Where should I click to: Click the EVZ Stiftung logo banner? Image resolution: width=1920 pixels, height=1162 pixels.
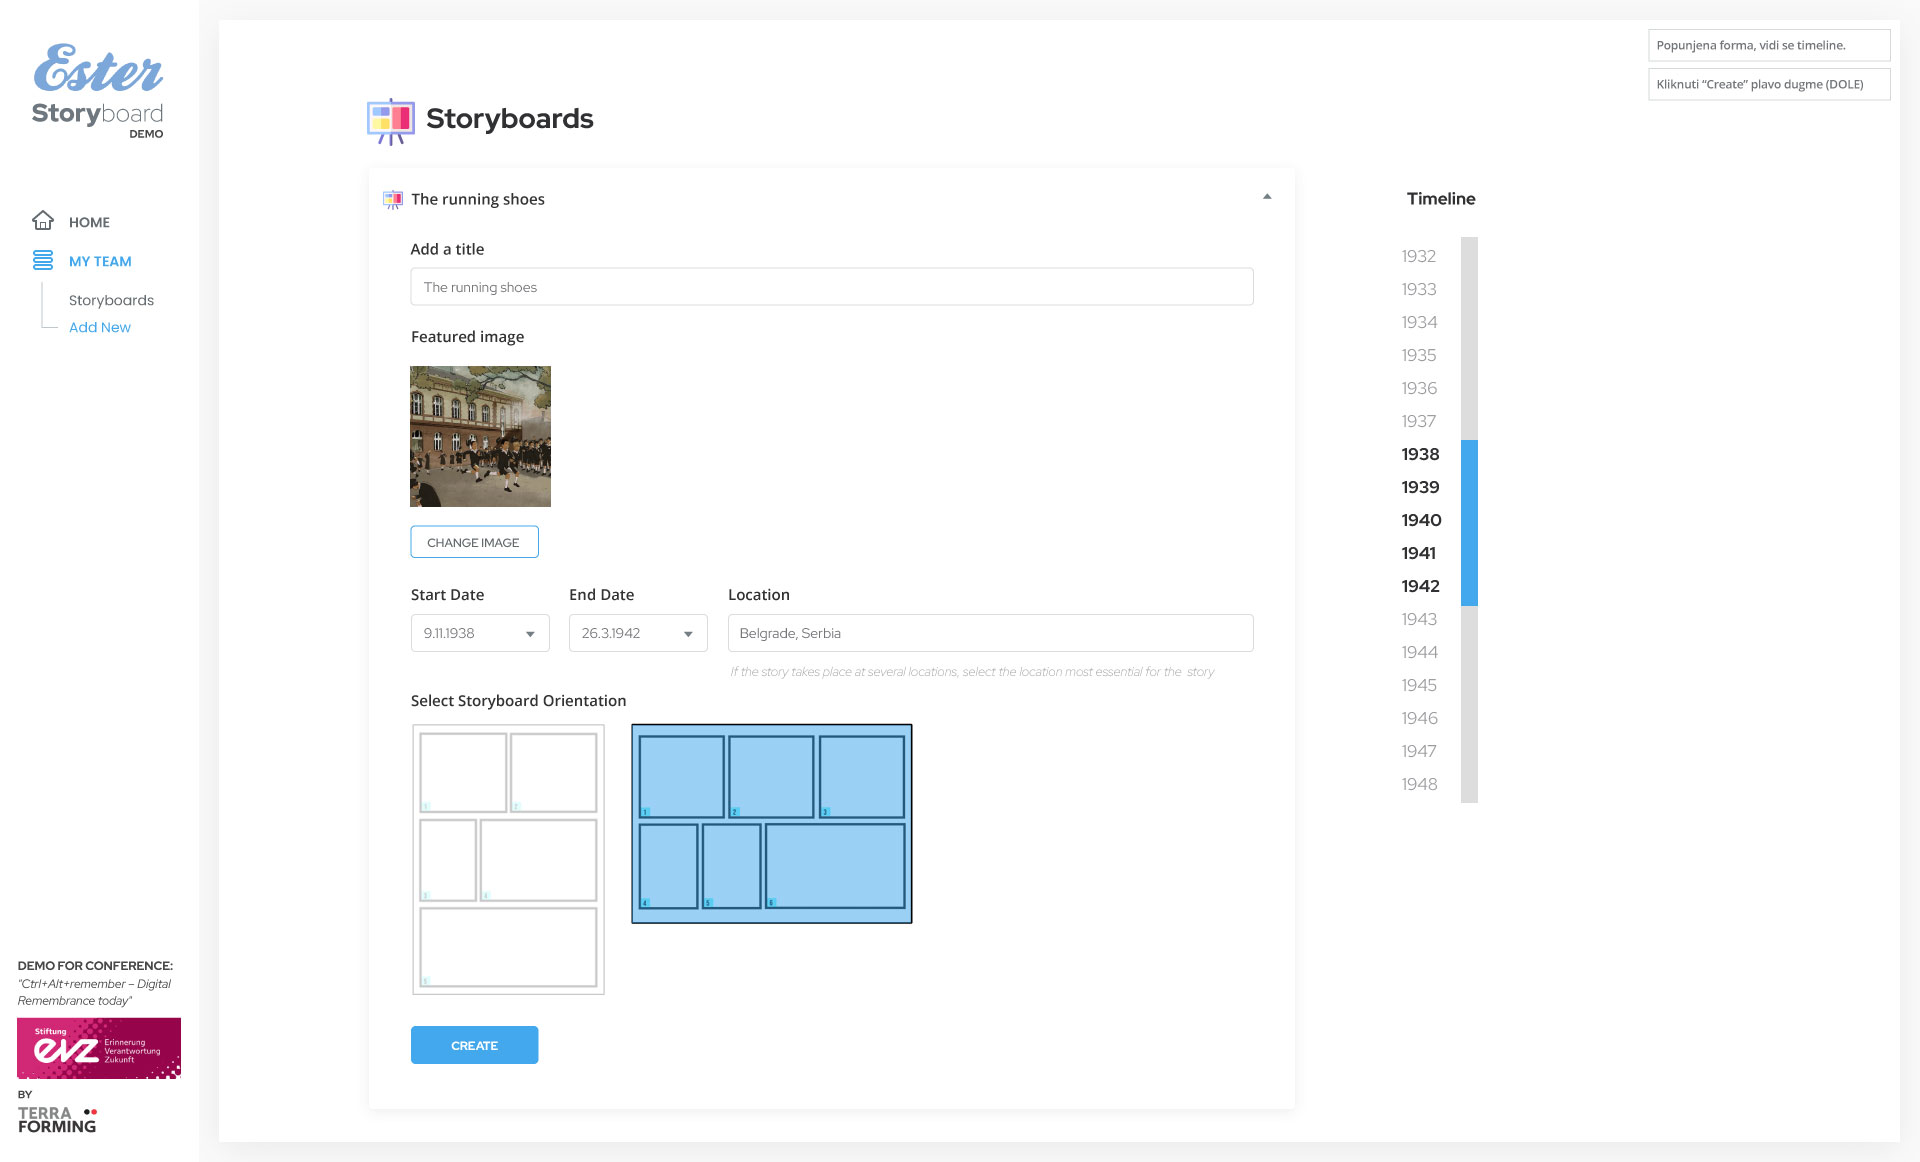coord(99,1047)
